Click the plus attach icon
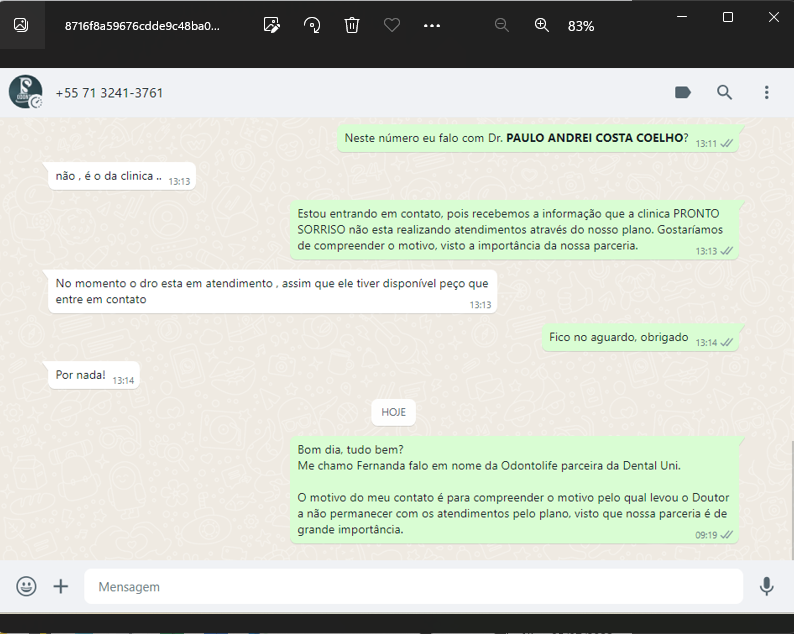The height and width of the screenshot is (634, 794). click(x=61, y=587)
